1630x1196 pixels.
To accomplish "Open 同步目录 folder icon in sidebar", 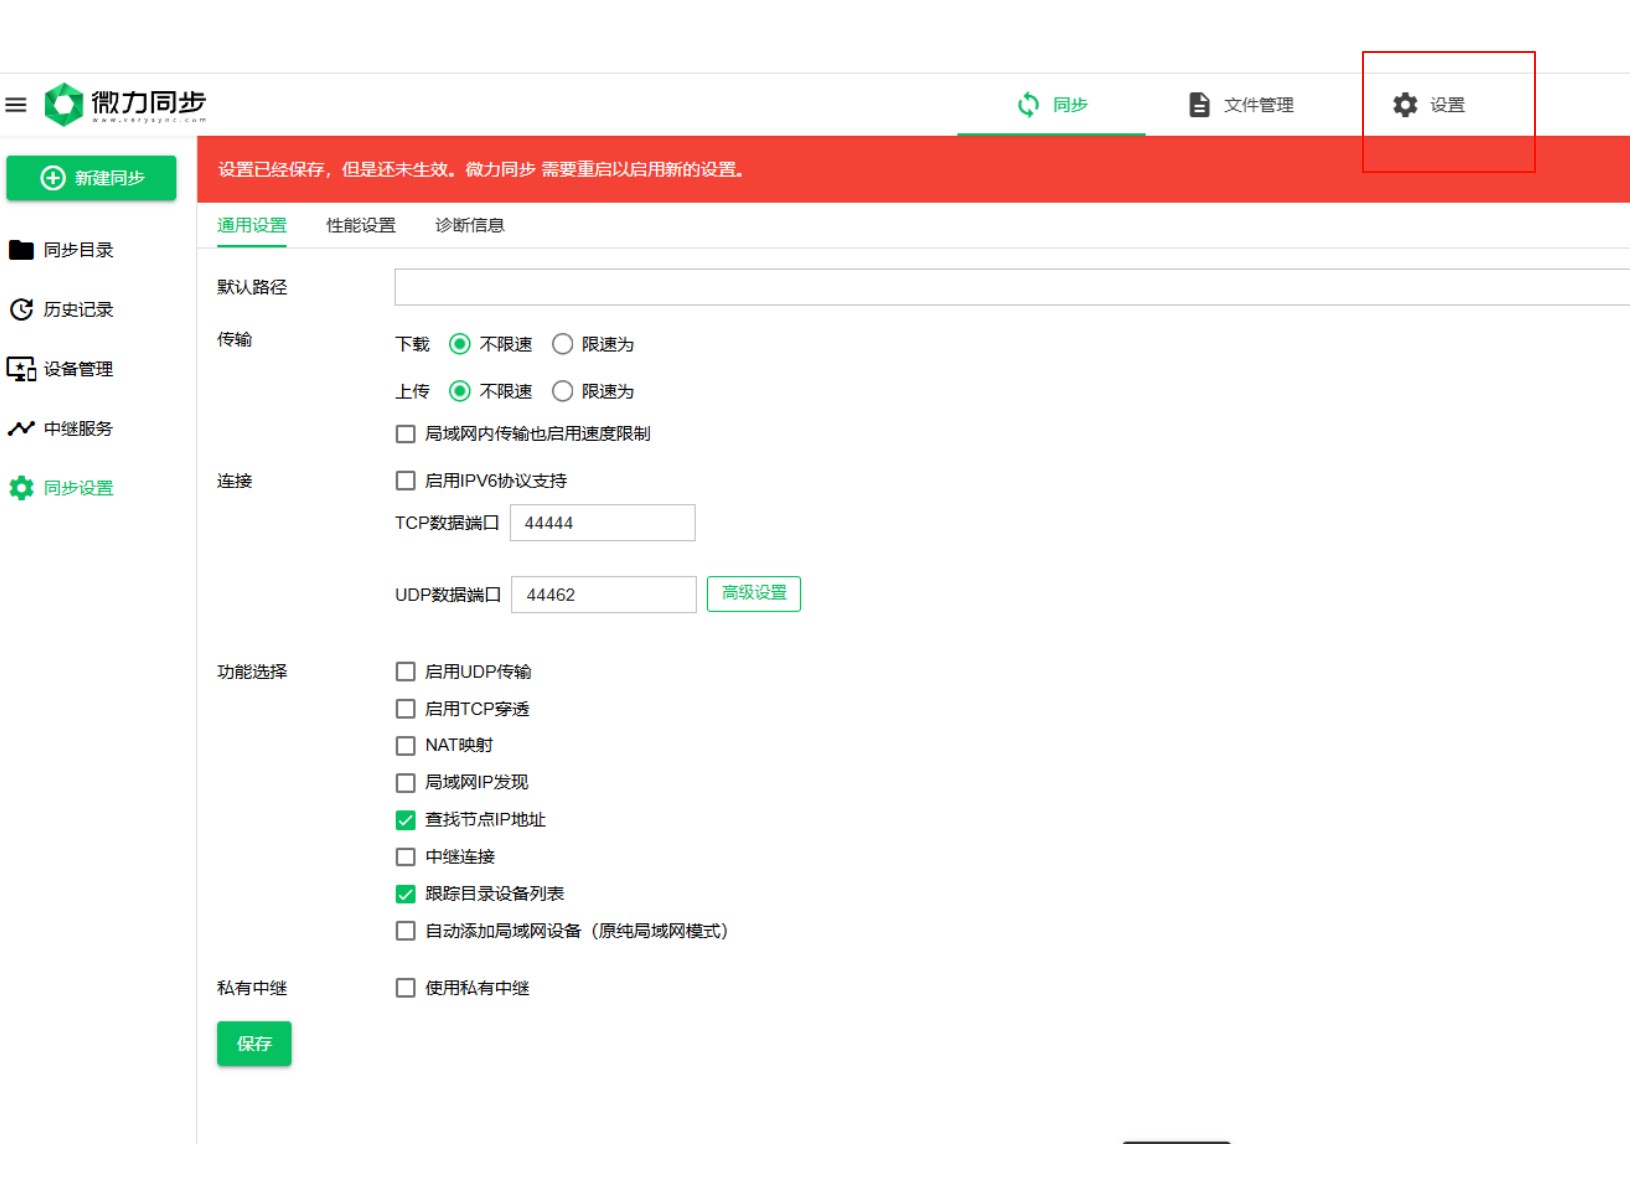I will click(x=21, y=250).
